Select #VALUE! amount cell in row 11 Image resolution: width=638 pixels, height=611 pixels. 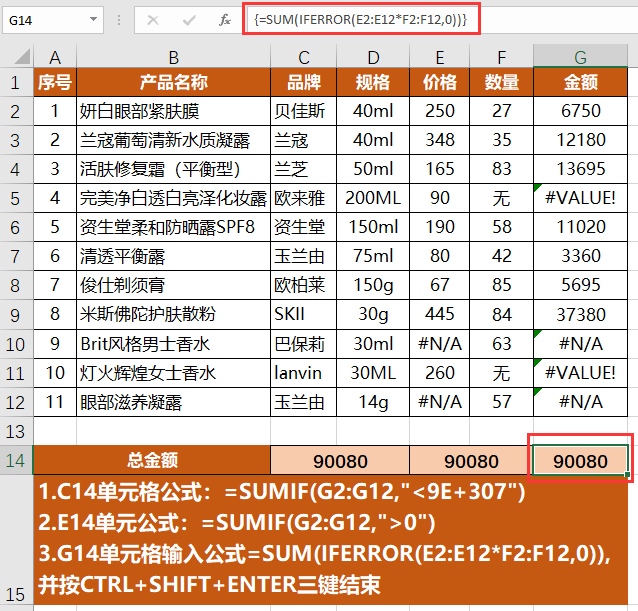[x=580, y=373]
